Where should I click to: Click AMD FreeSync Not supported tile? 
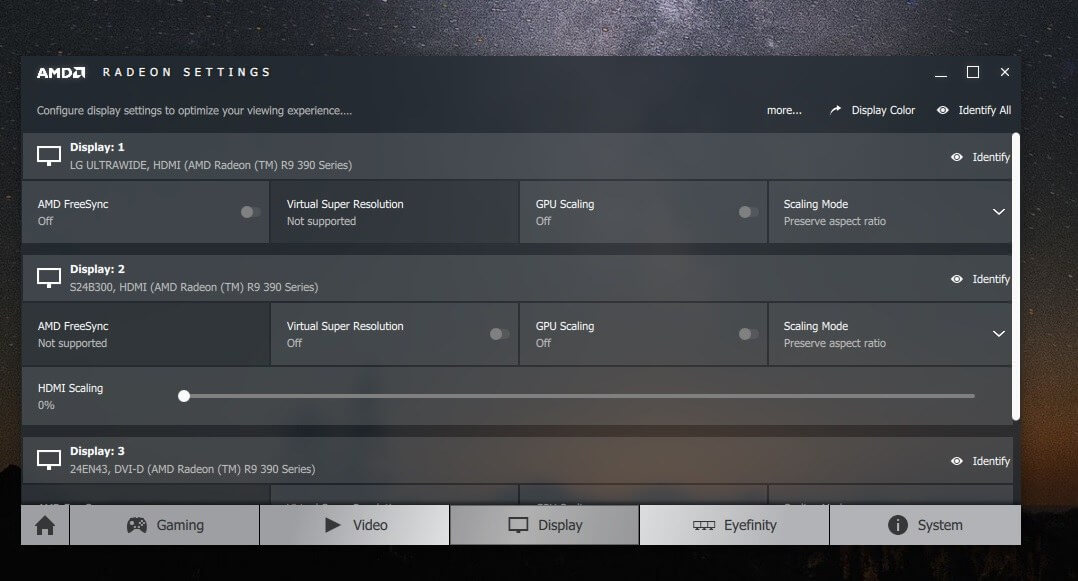[x=146, y=334]
